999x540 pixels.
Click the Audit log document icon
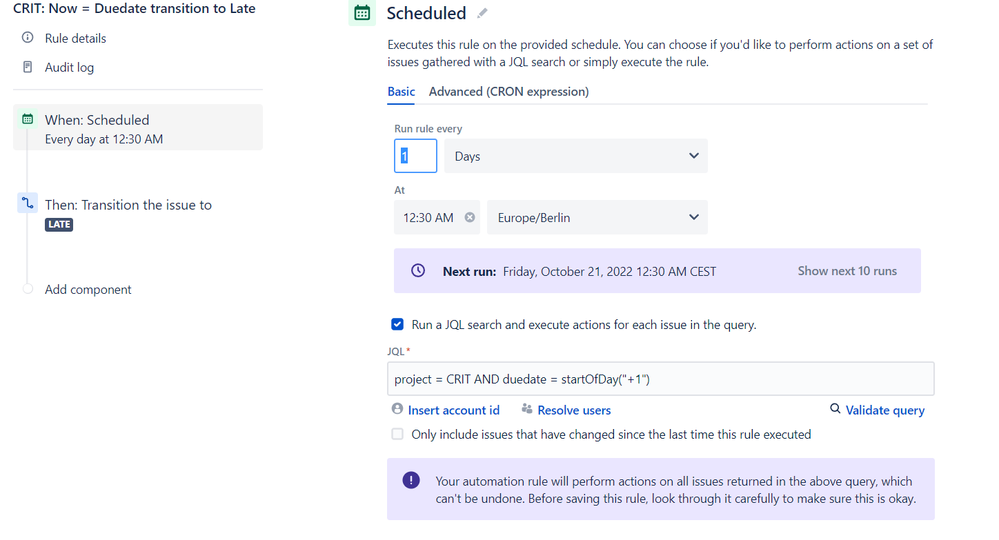(27, 67)
